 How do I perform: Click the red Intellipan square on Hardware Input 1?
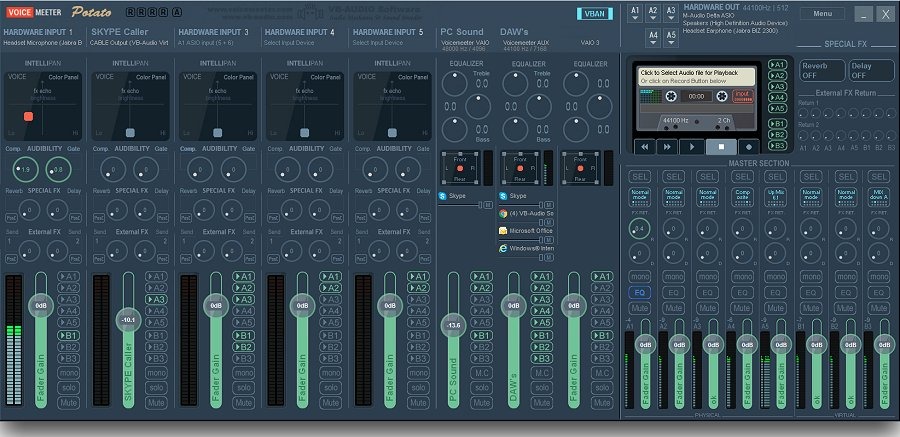point(28,117)
